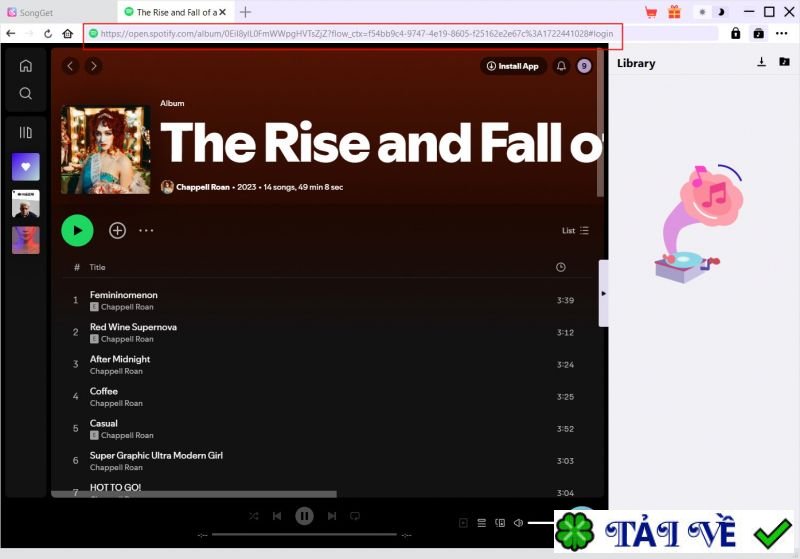Toggle repeat in the player bar
This screenshot has width=800, height=559.
[355, 516]
